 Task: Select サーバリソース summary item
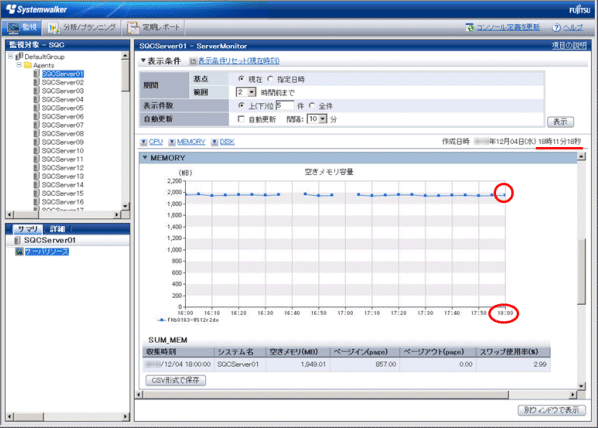coord(47,252)
